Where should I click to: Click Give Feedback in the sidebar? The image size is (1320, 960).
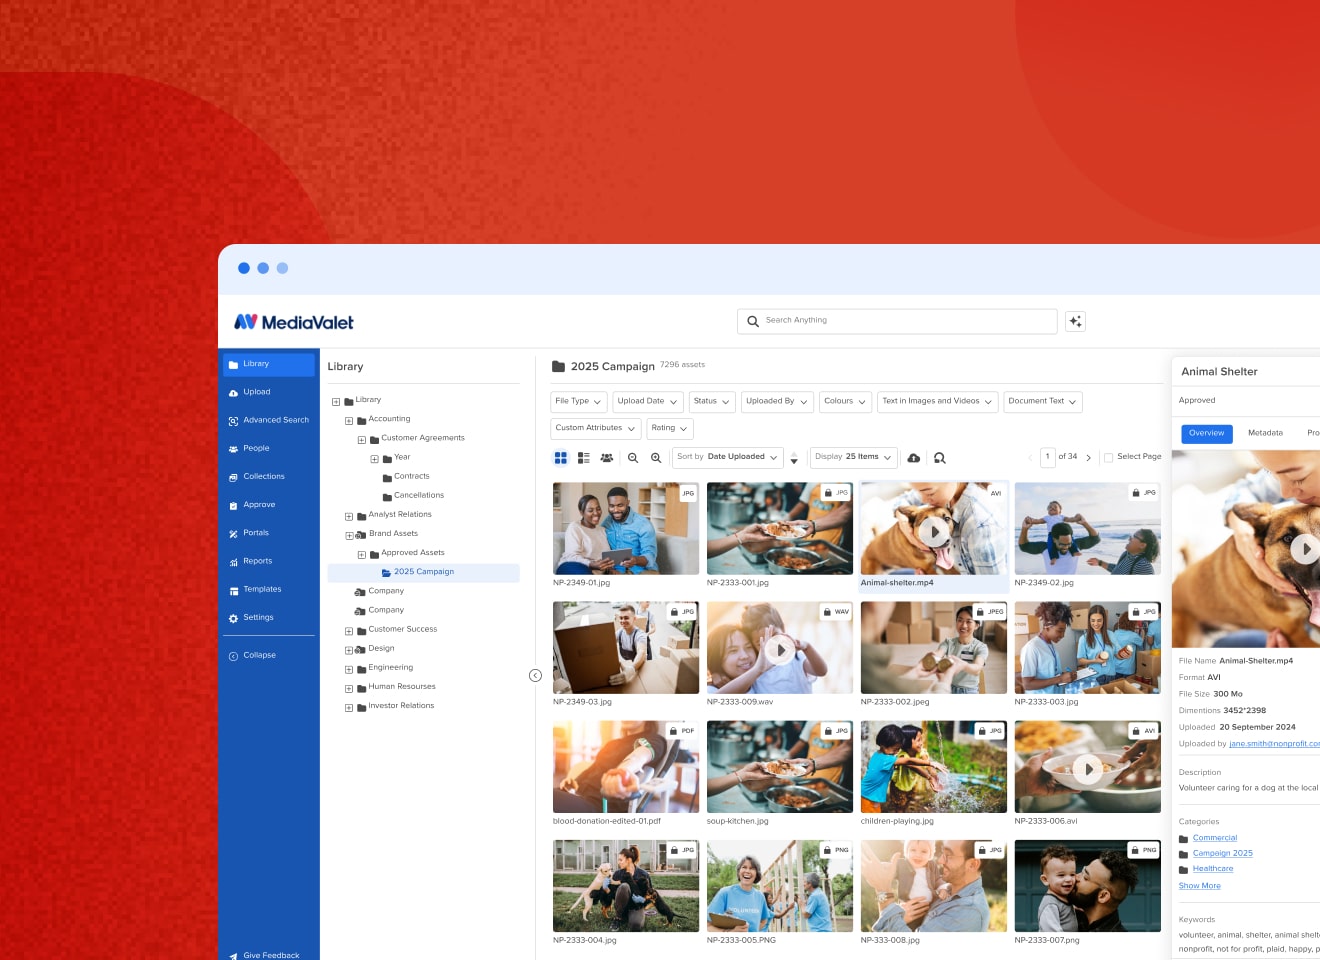pyautogui.click(x=264, y=955)
